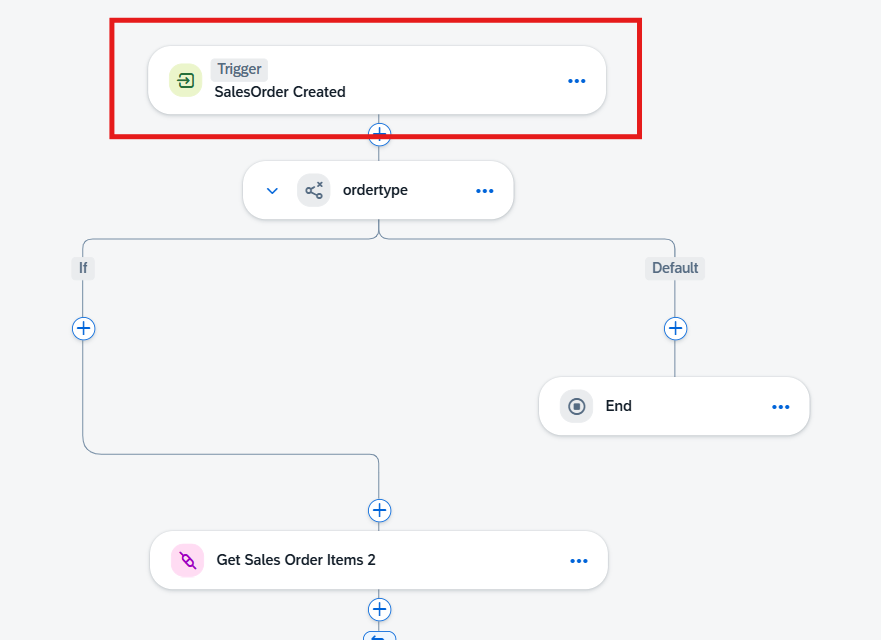The image size is (881, 640).
Task: Click the ordertype condition branch icon
Action: tap(314, 190)
